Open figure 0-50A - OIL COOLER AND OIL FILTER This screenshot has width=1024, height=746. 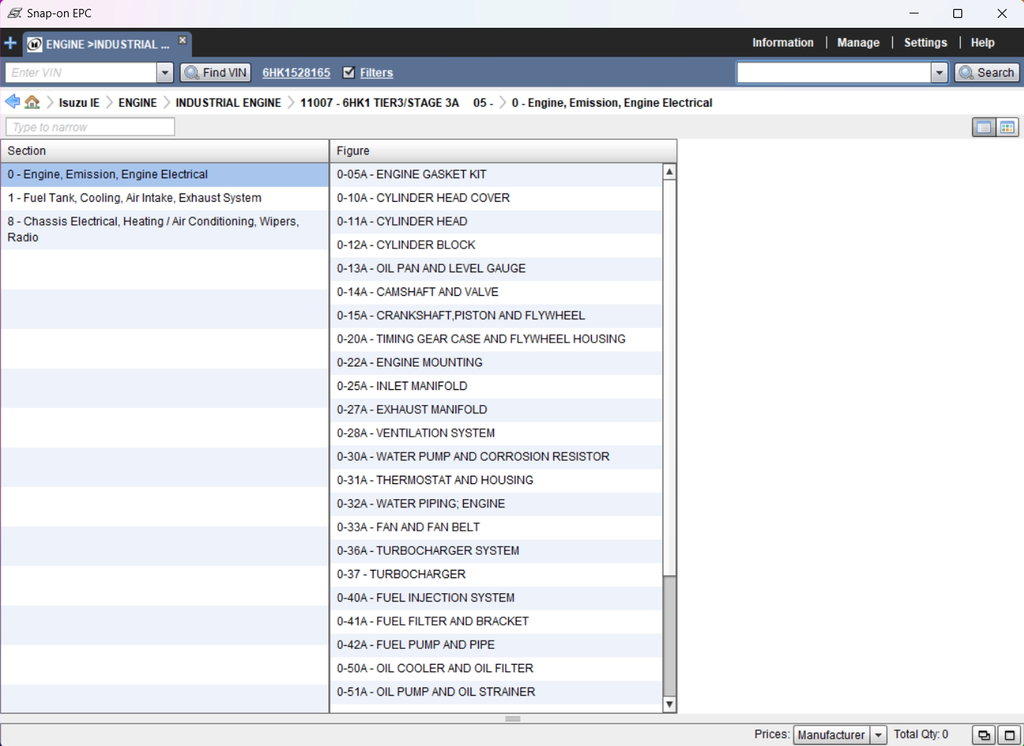tap(496, 668)
